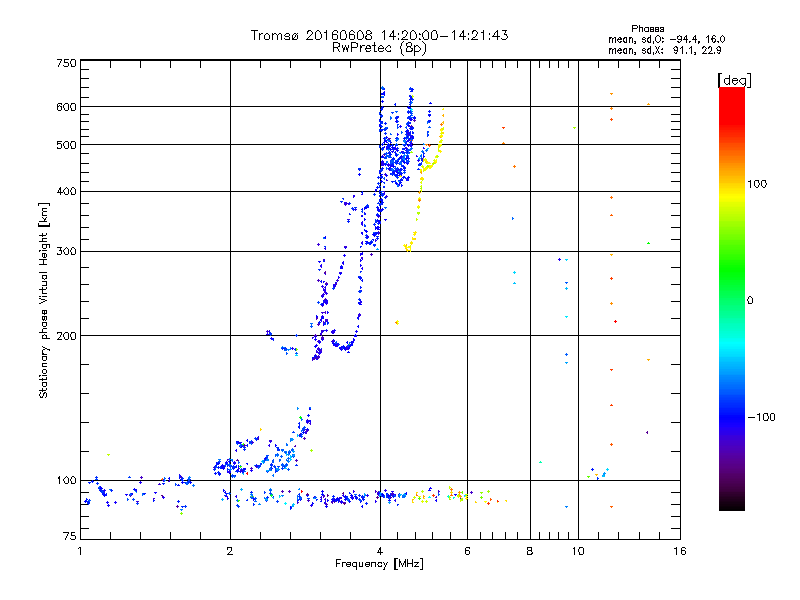This screenshot has width=800, height=600.
Task: Click the y-axis tick label "200"
Action: click(x=67, y=336)
